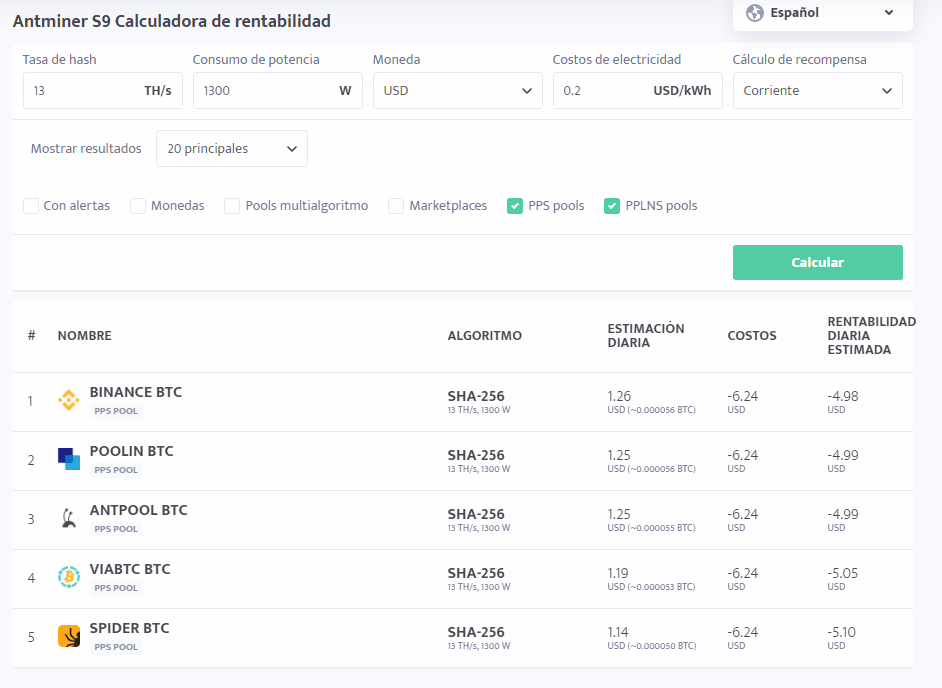Click the COSTOS column header
942x688 pixels.
(752, 335)
